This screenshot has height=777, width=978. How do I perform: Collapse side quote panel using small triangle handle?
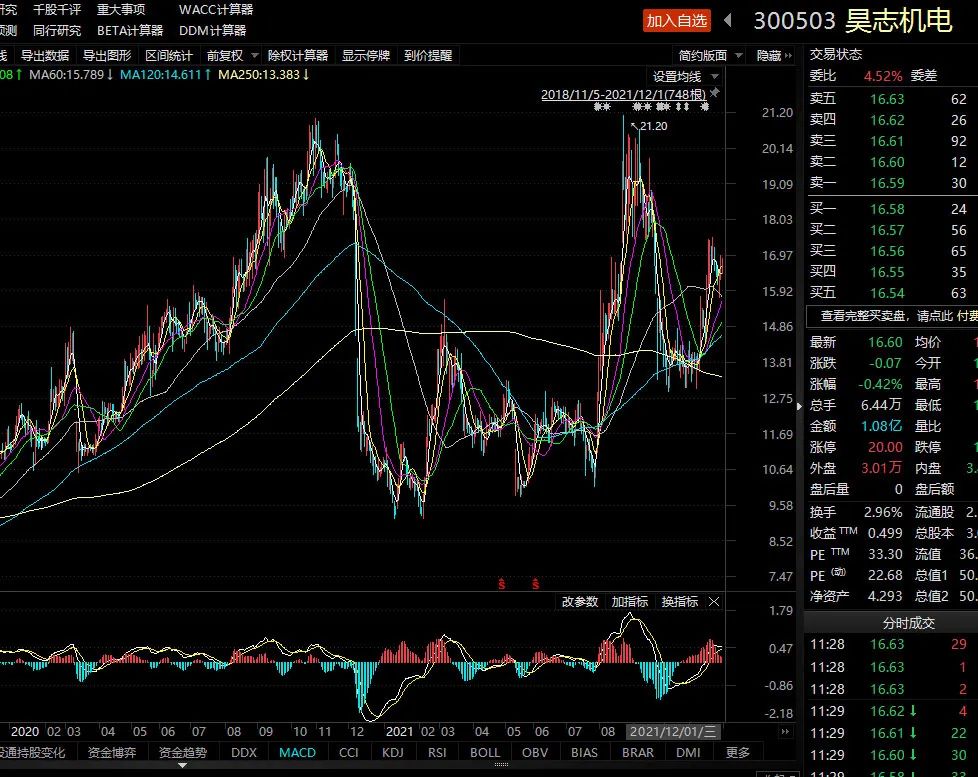coord(799,406)
